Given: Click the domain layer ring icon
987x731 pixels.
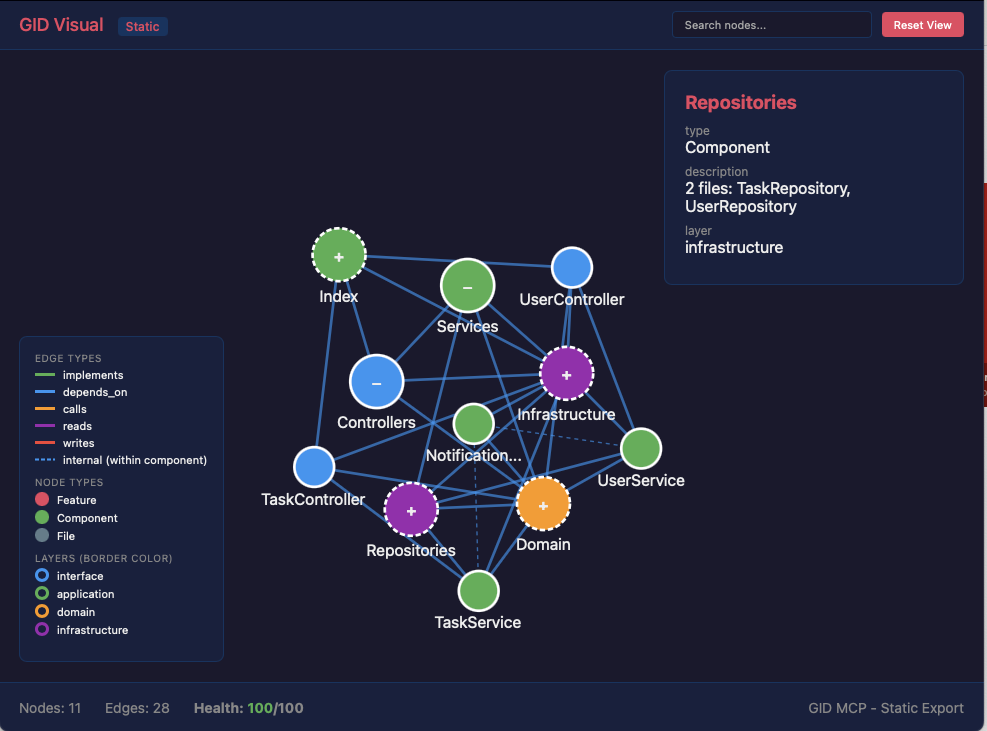Looking at the screenshot, I should tap(42, 611).
